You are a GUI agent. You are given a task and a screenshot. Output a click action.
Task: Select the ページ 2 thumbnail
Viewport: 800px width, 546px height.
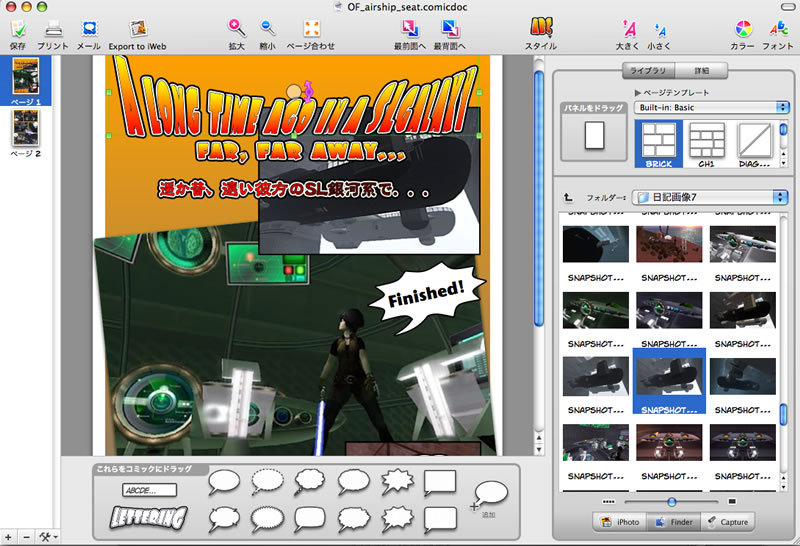(x=26, y=134)
